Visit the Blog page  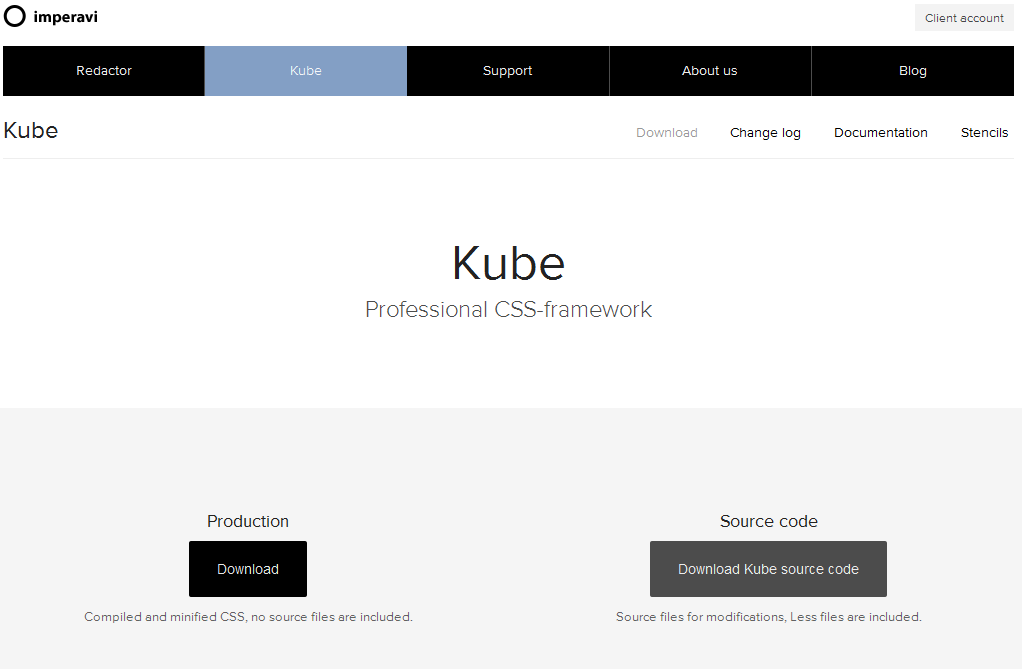coord(911,70)
